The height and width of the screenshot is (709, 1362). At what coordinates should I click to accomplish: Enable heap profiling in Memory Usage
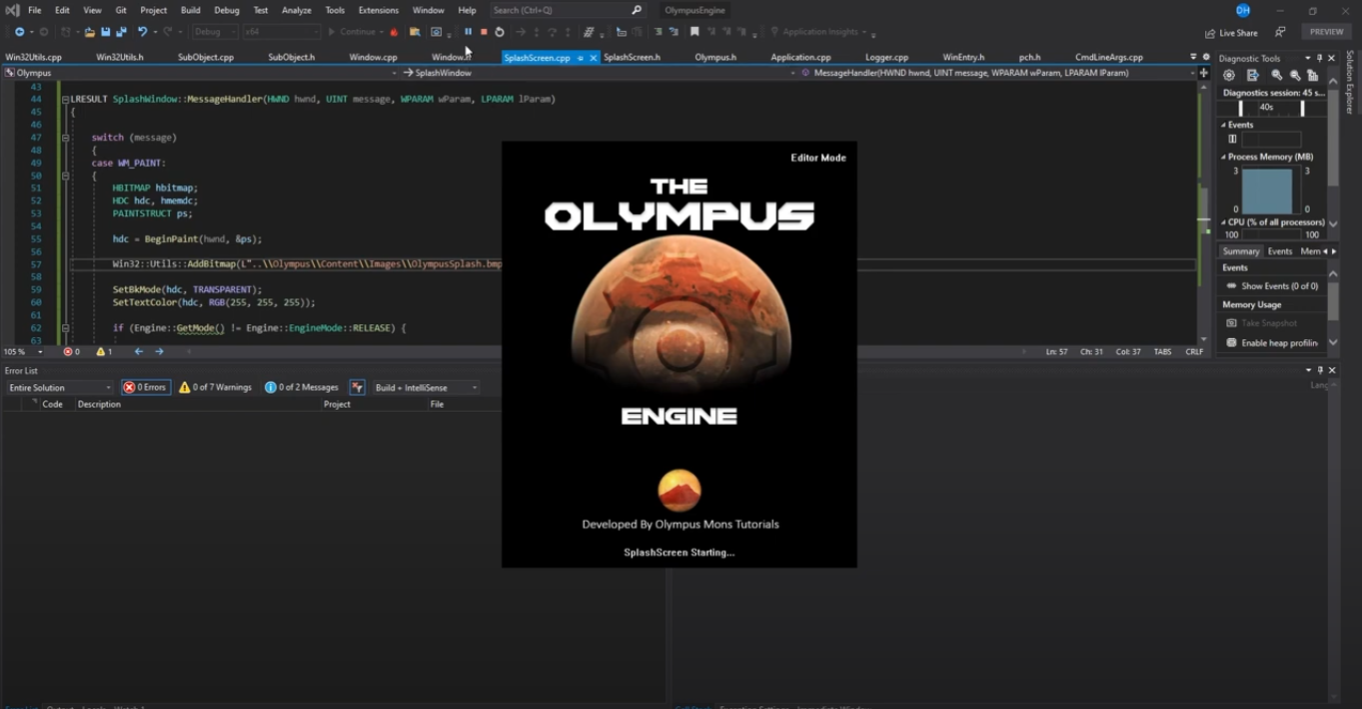coord(1278,343)
